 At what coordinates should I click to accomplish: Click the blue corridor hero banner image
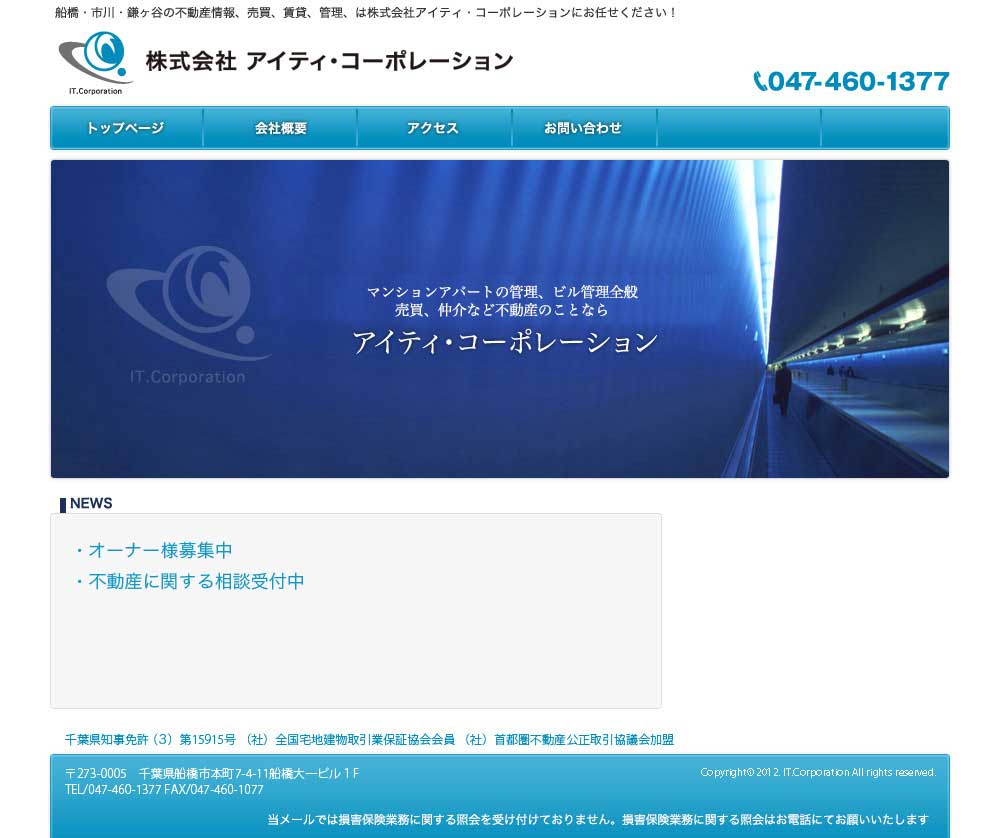click(500, 319)
